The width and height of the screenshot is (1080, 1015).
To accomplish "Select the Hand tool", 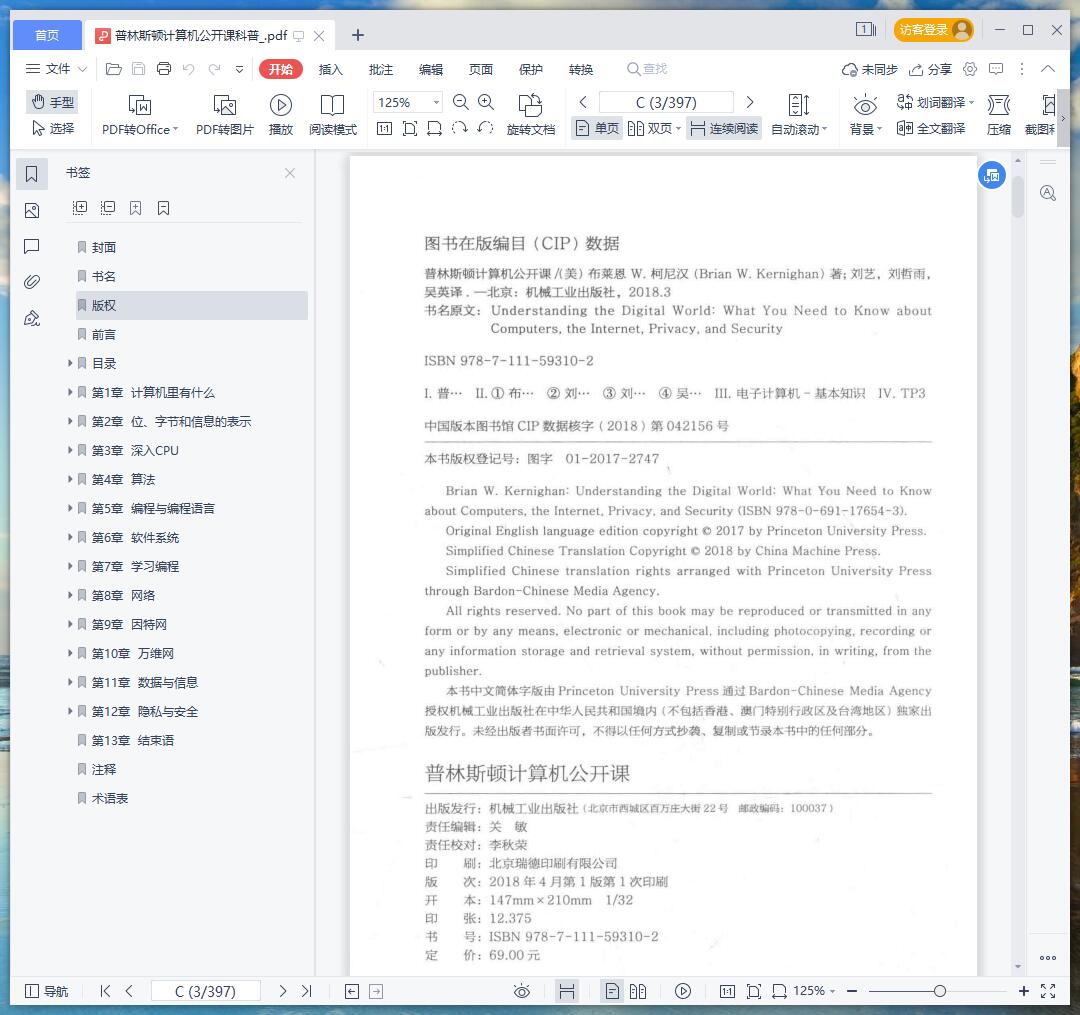I will [x=52, y=102].
